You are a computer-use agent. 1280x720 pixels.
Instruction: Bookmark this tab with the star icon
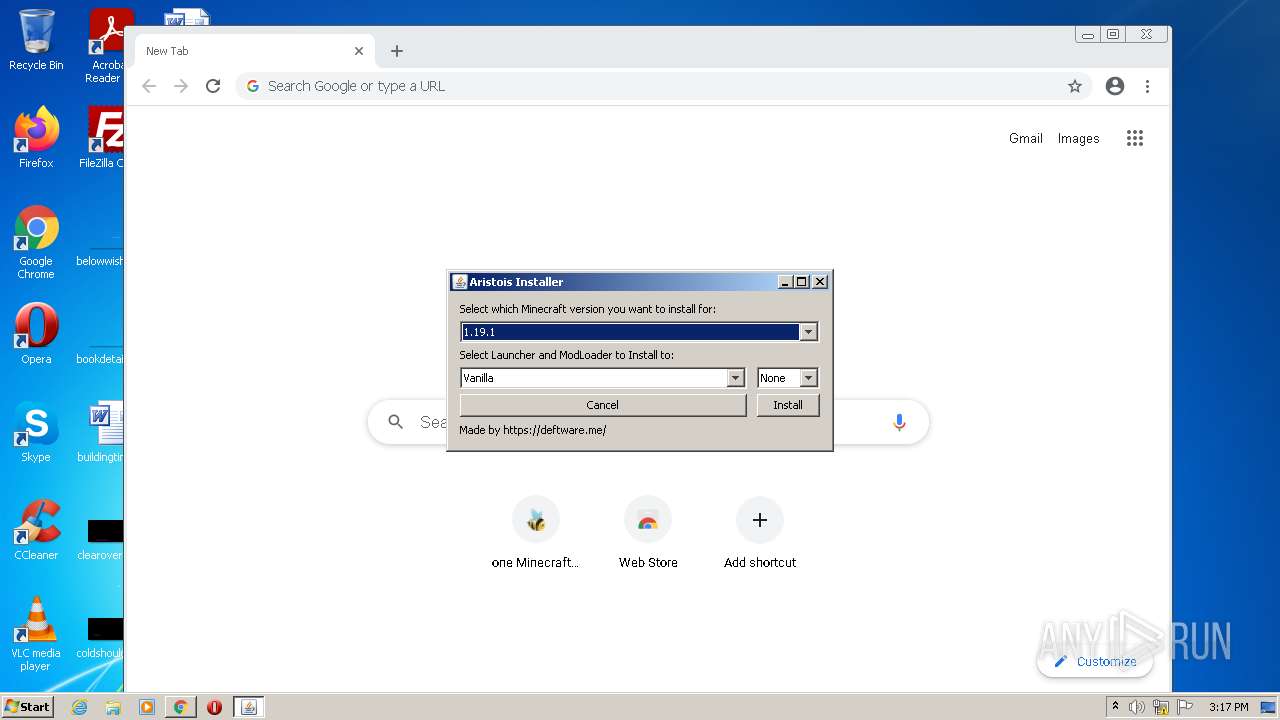point(1075,86)
